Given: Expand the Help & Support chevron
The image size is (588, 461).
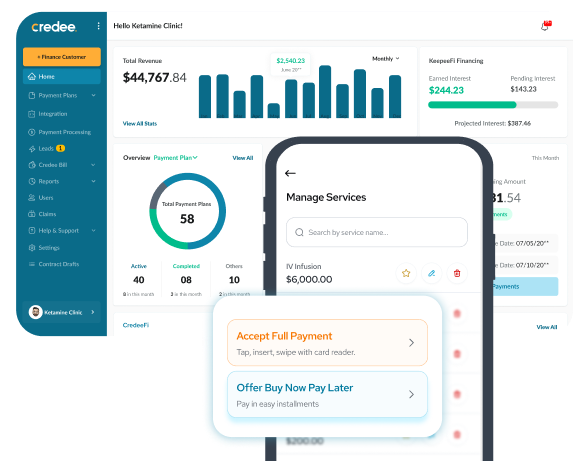Looking at the screenshot, I should pos(93,230).
